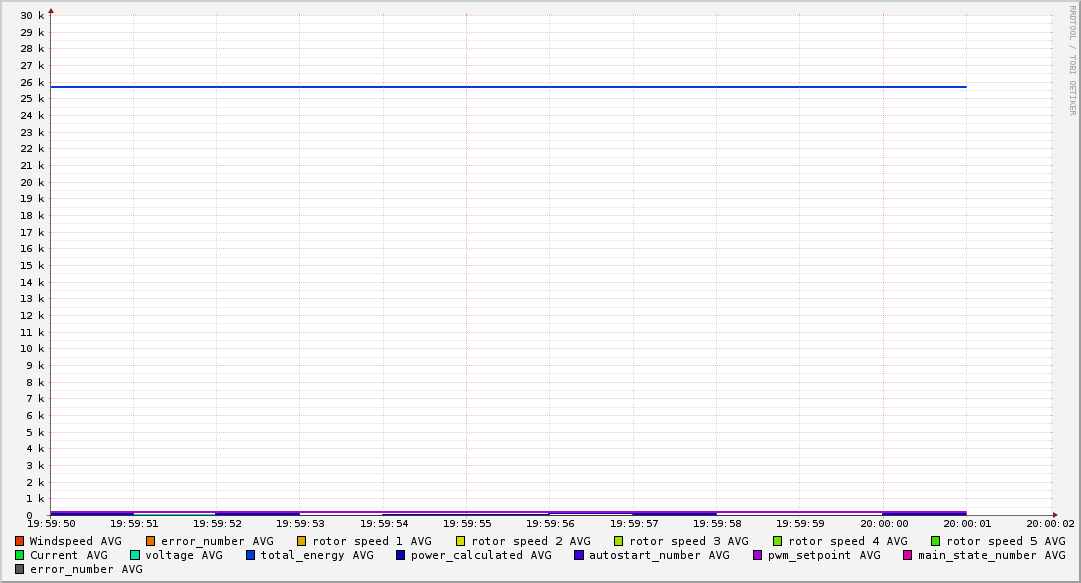The image size is (1081, 583).
Task: Select the rotor speed 2 AVG color box
Action: click(461, 541)
